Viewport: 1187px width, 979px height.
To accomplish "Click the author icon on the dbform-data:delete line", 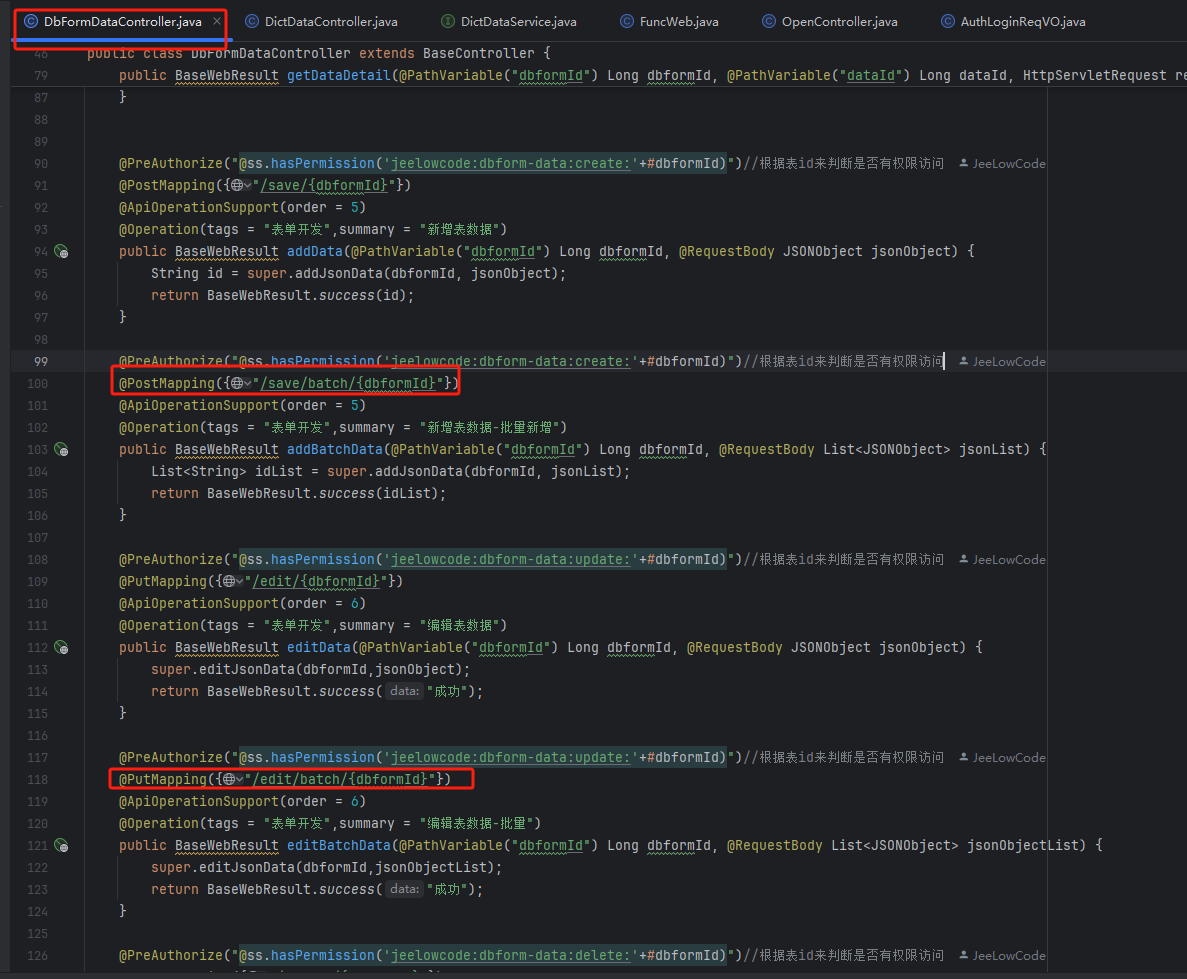I will click(964, 956).
